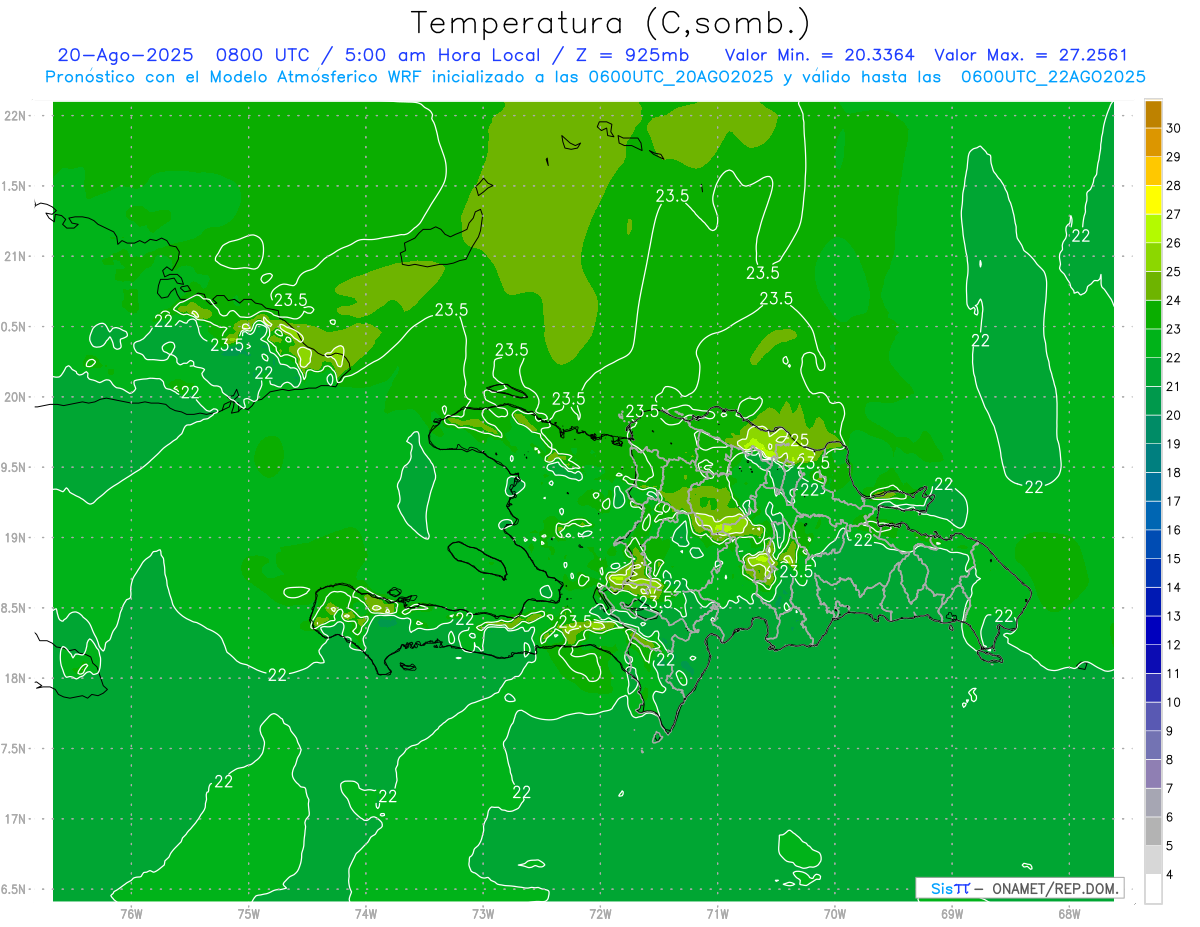Screen dimensions: 1200x927
Task: Pick the dark blue colorbar swatch between 12 and 13
Action: tap(1154, 630)
